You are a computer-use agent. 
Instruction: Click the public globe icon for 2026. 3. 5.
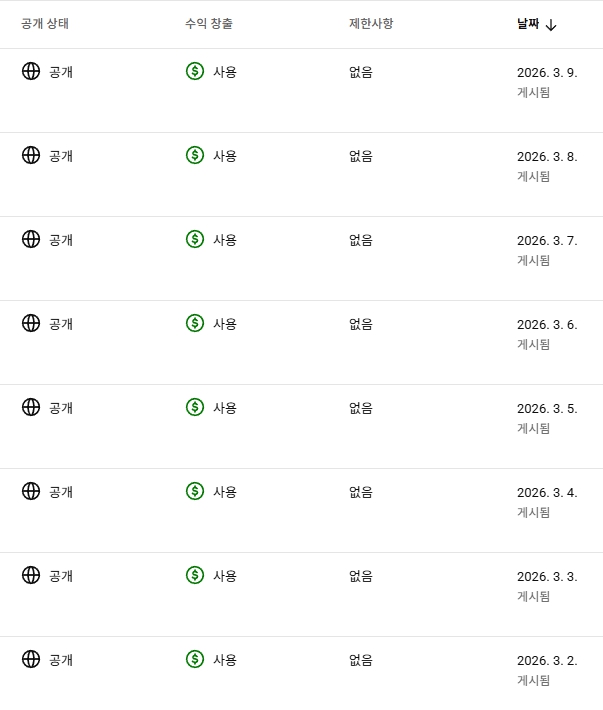click(31, 407)
